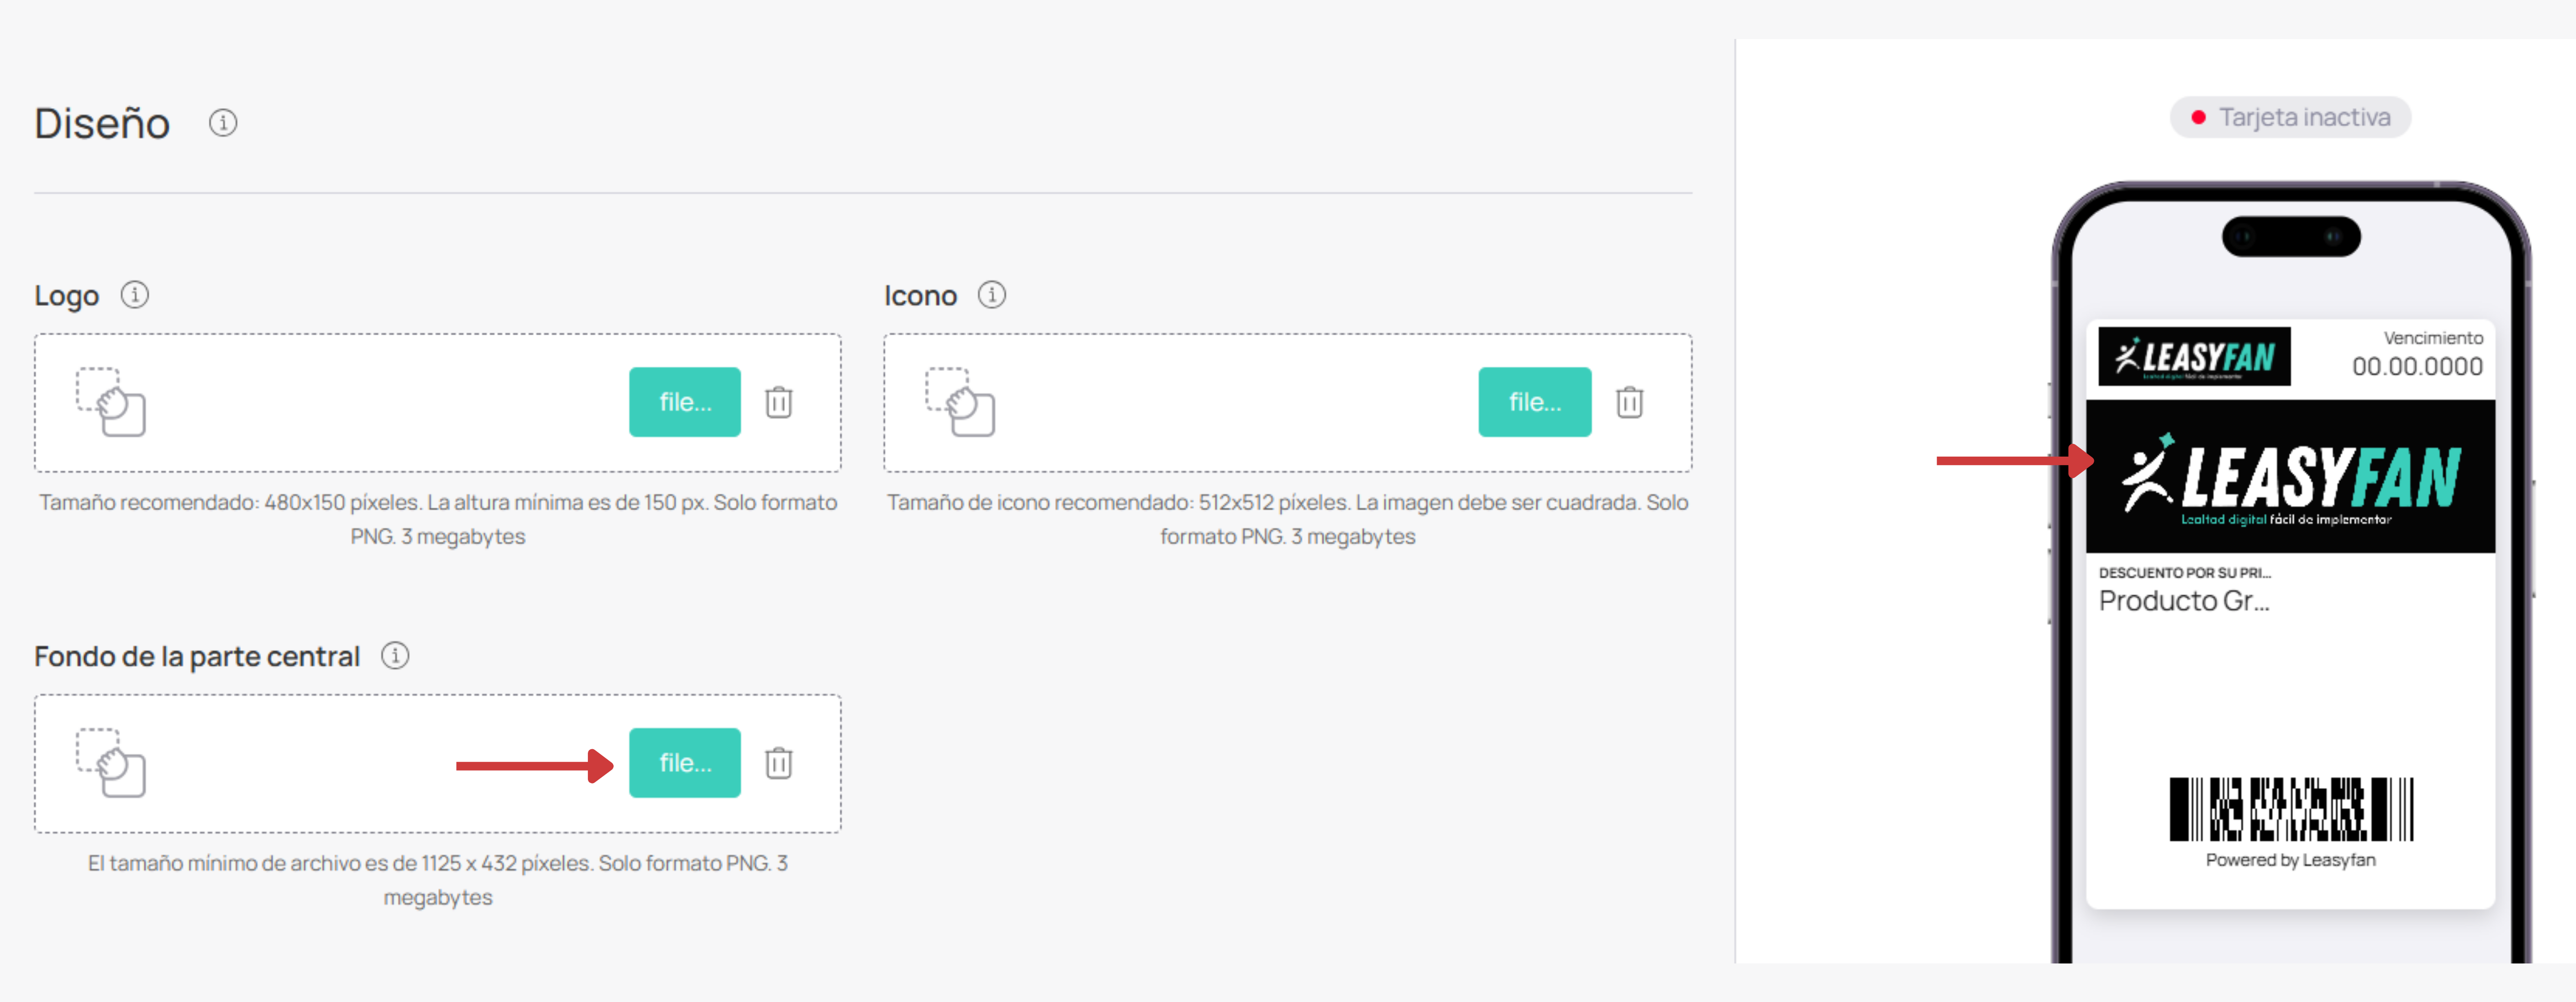Select Icono file using file button
2576x1002 pixels.
click(1535, 402)
